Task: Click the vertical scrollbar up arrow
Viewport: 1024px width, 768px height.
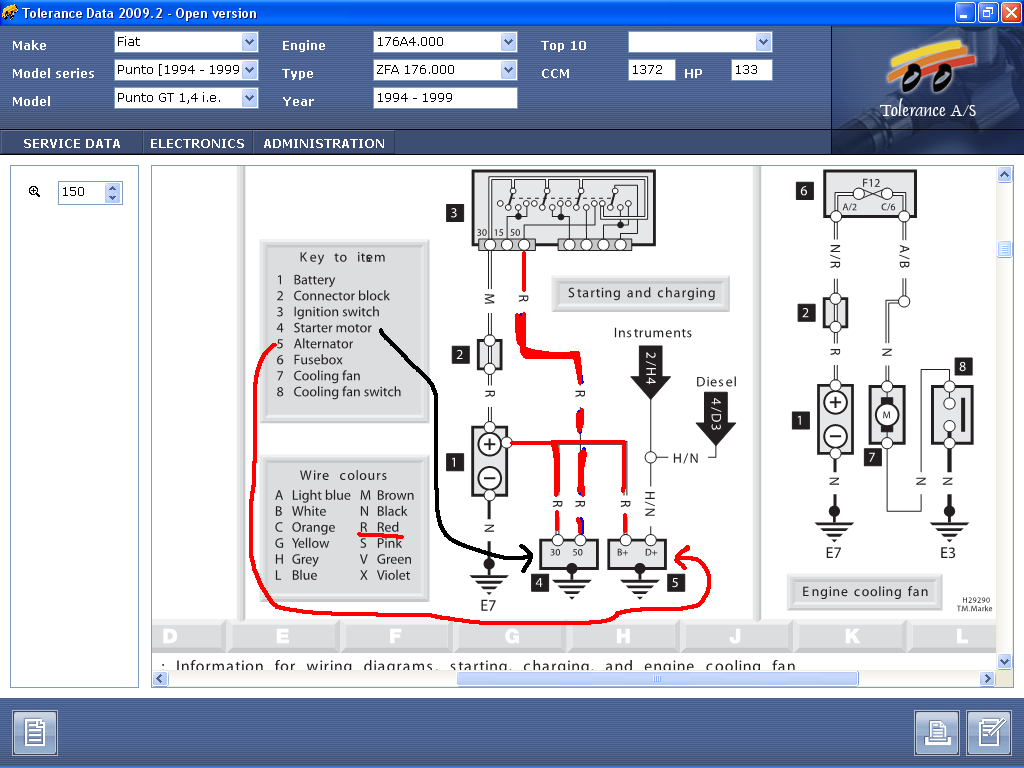Action: (1004, 174)
